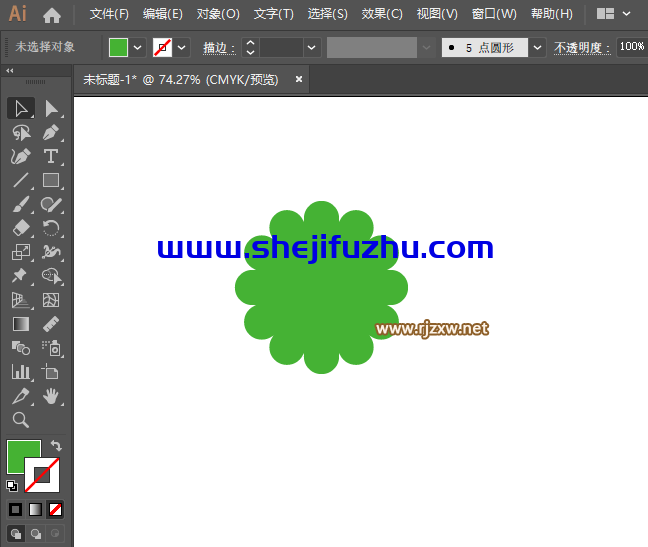
Task: Click the green Fill box in toolbox
Action: pyautogui.click(x=19, y=452)
